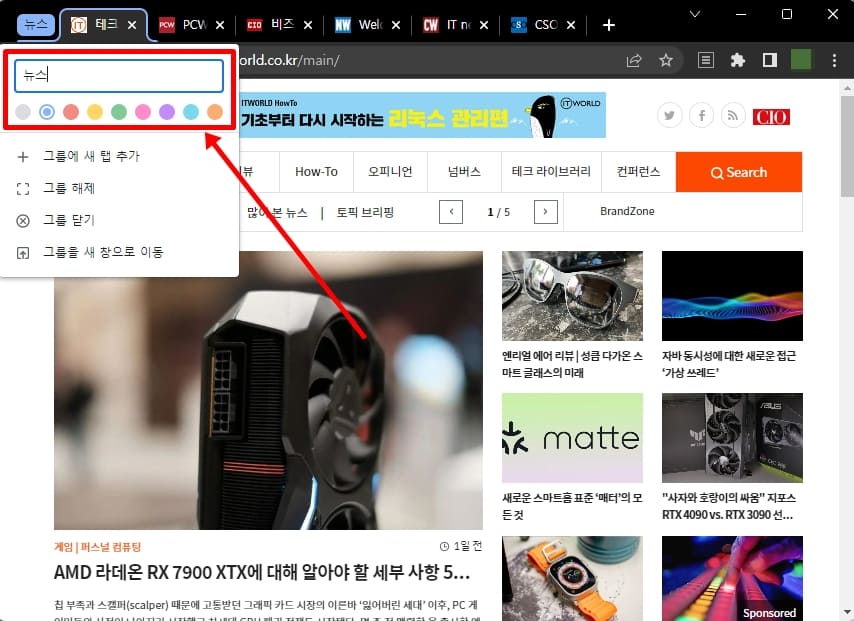The width and height of the screenshot is (854, 621).
Task: Click the 토픽 브리핑 link
Action: coord(365,212)
